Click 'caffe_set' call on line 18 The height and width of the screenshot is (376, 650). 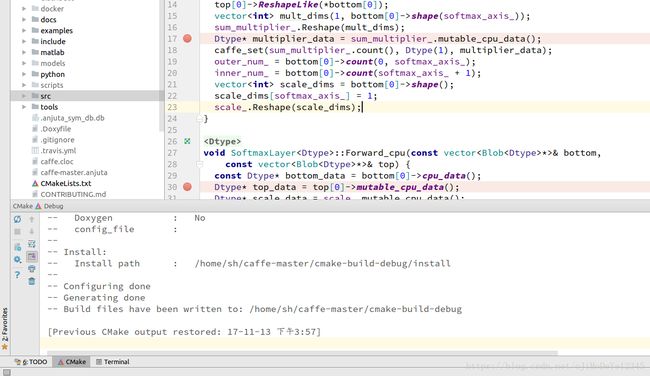239,50
